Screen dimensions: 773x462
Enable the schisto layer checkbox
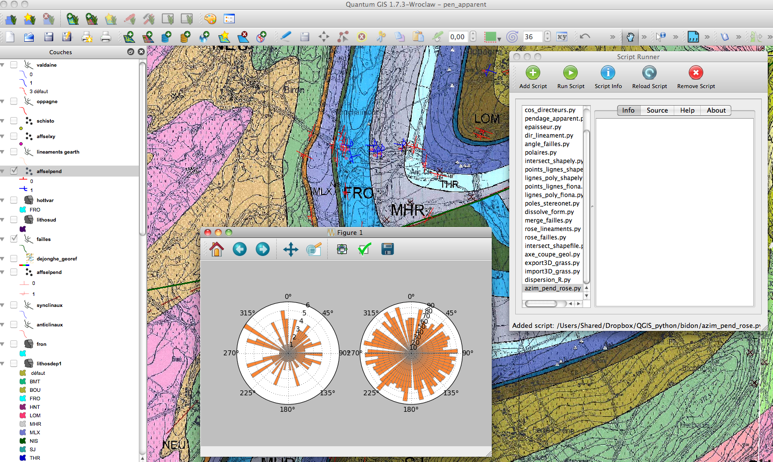point(14,121)
